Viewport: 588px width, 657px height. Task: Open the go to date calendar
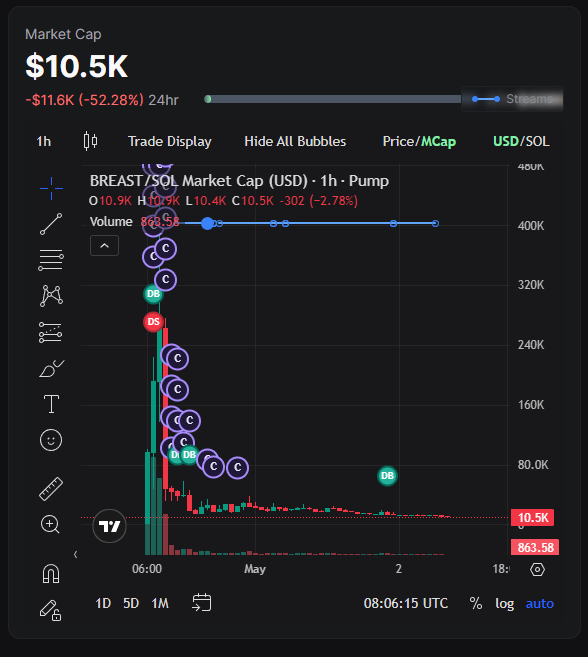point(202,603)
